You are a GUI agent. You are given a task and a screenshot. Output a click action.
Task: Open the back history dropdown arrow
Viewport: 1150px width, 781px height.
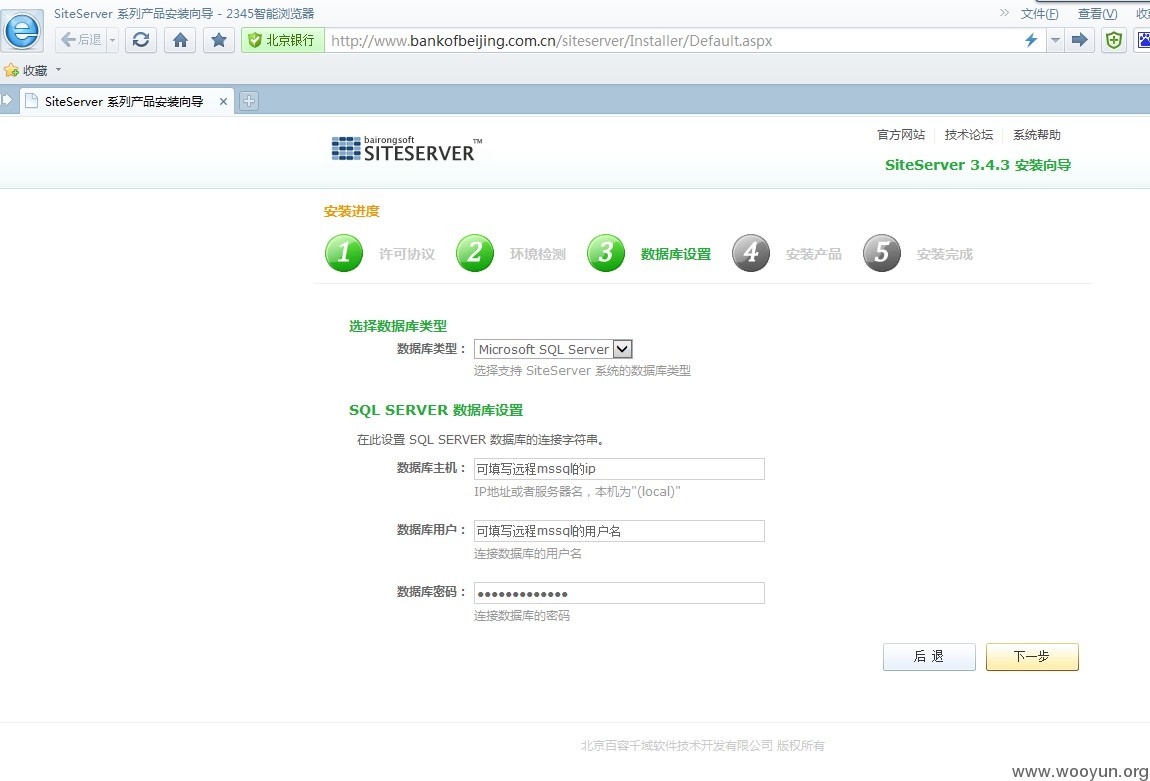coord(112,40)
